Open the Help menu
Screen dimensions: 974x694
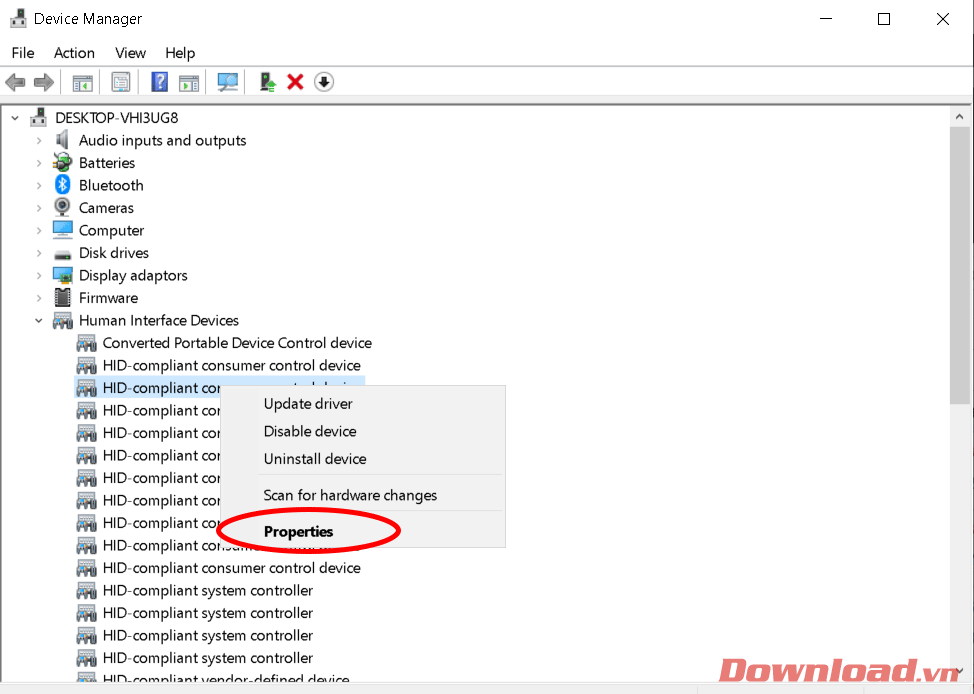(180, 53)
